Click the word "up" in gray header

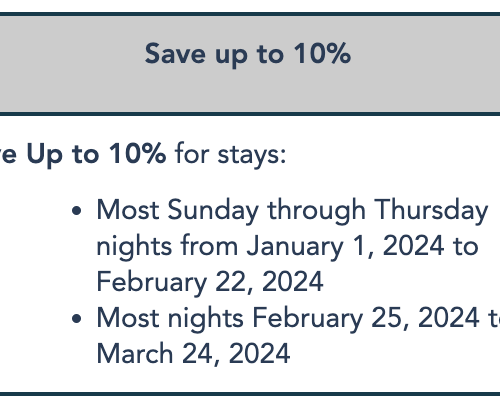(x=231, y=57)
